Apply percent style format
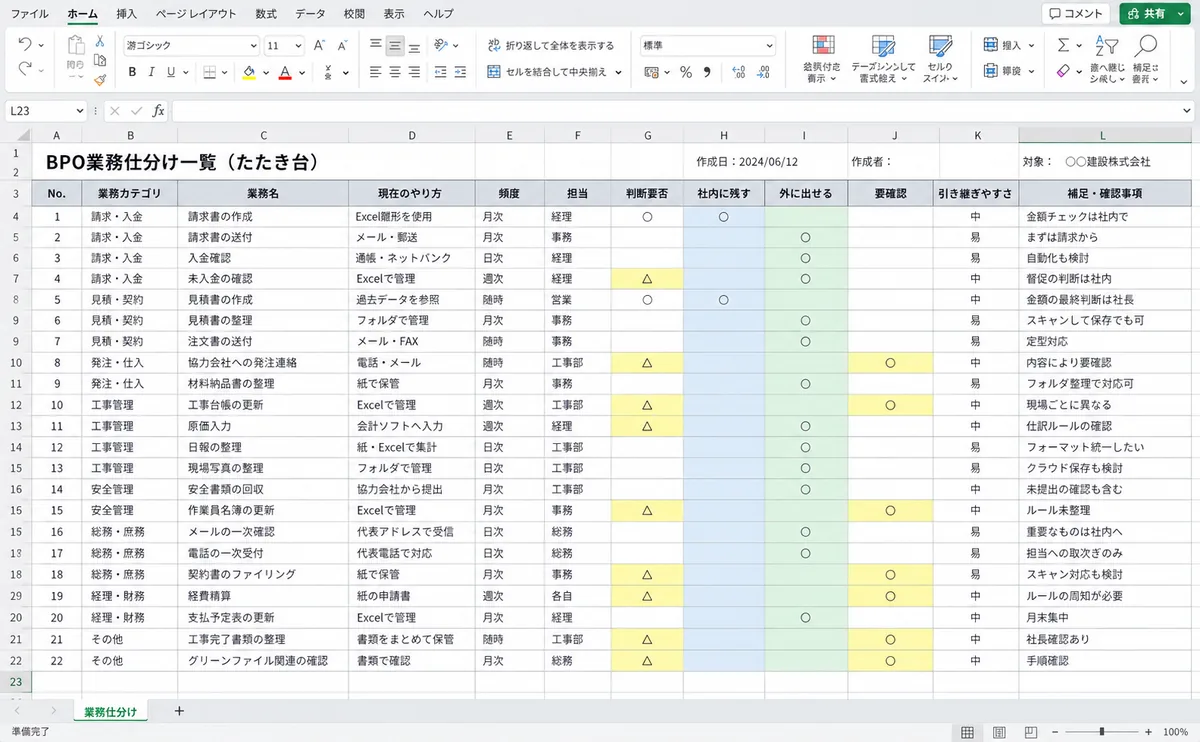 tap(686, 72)
